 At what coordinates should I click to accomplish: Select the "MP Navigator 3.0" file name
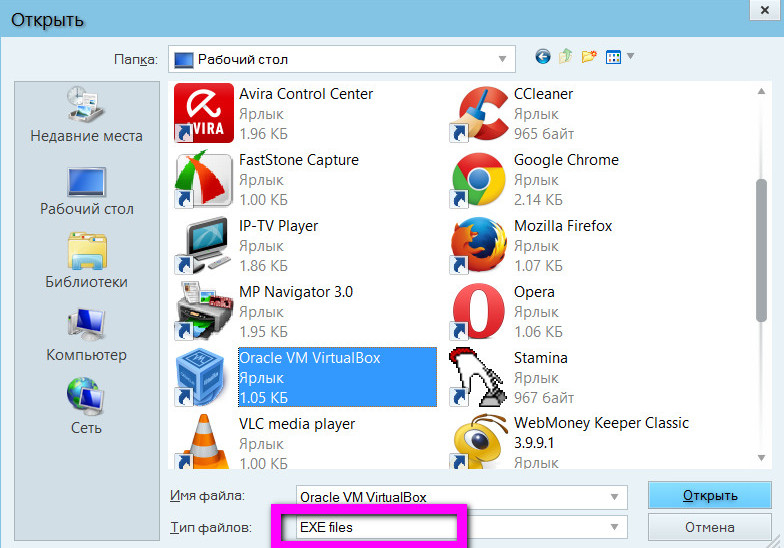pos(296,292)
